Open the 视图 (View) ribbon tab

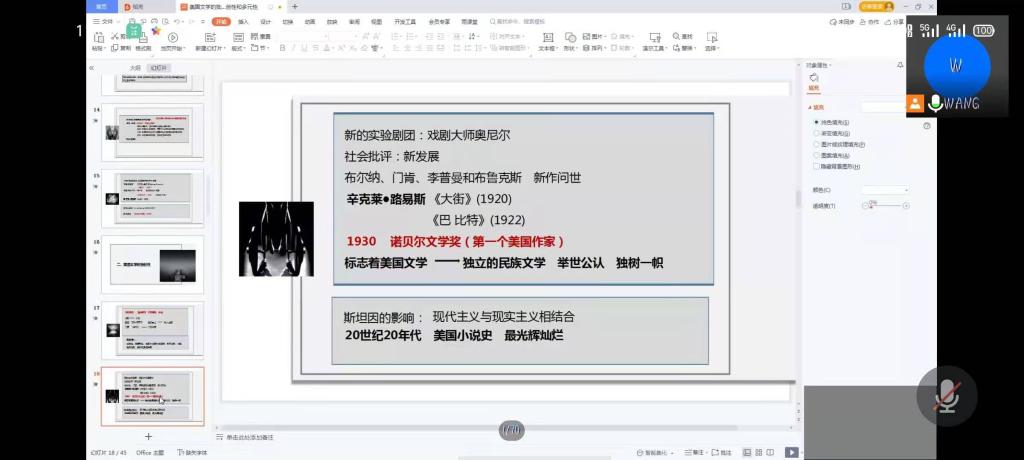click(x=376, y=21)
